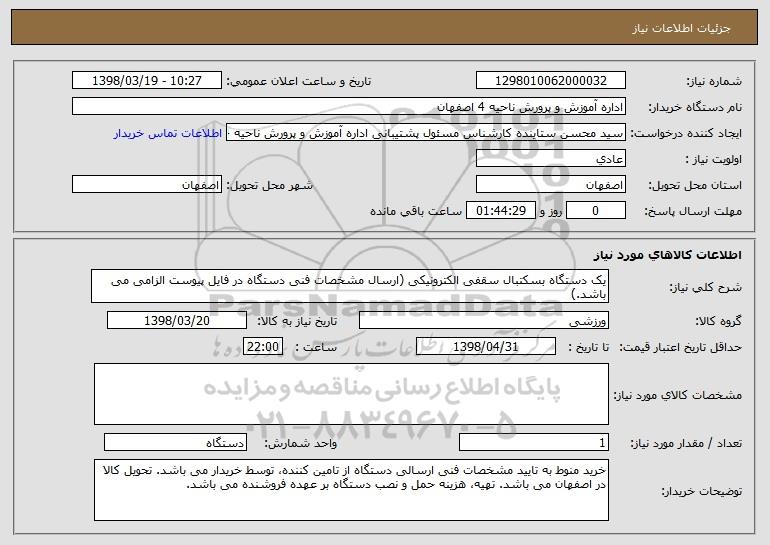
Task: Click the request creator field سید محسن ستاینده
Action: 426,133
